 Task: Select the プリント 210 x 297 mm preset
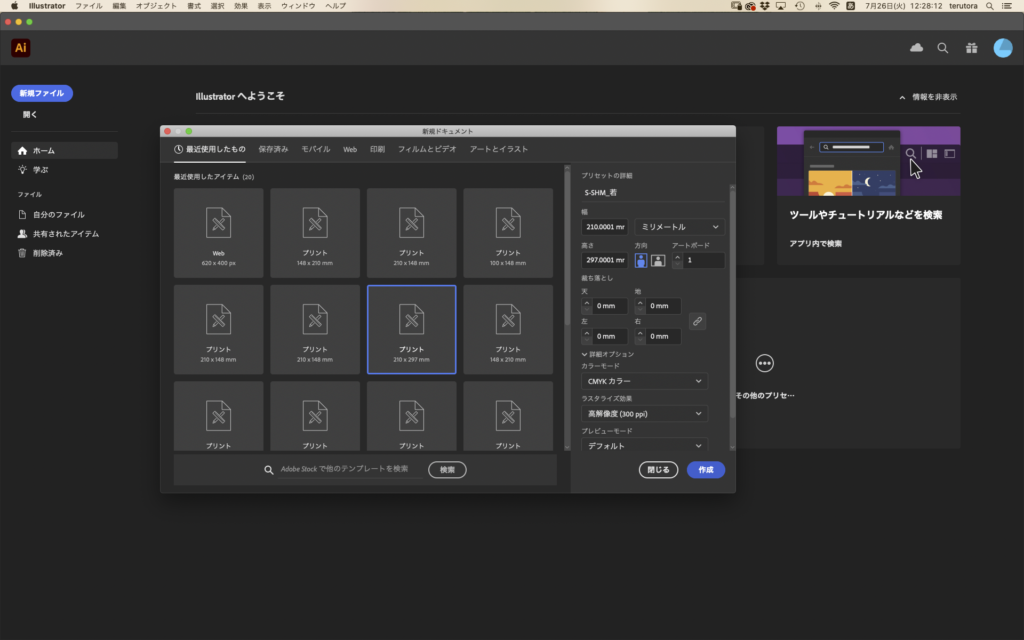411,330
